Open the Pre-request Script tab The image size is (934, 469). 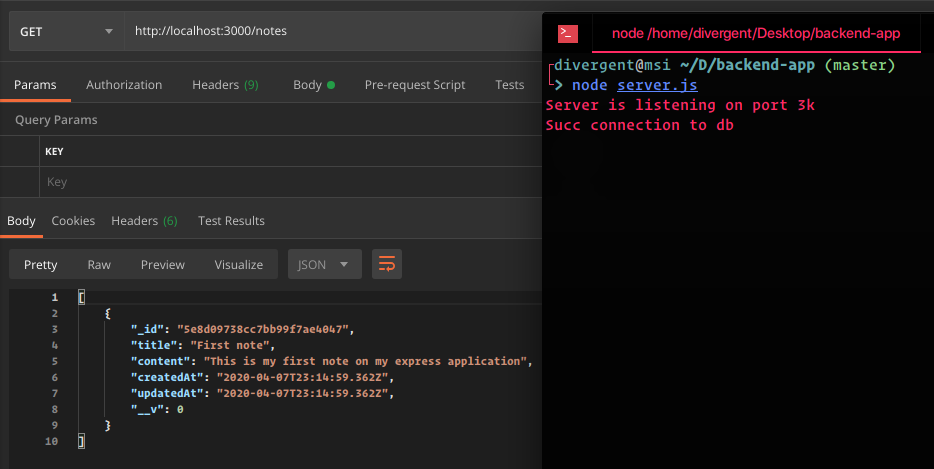[415, 85]
